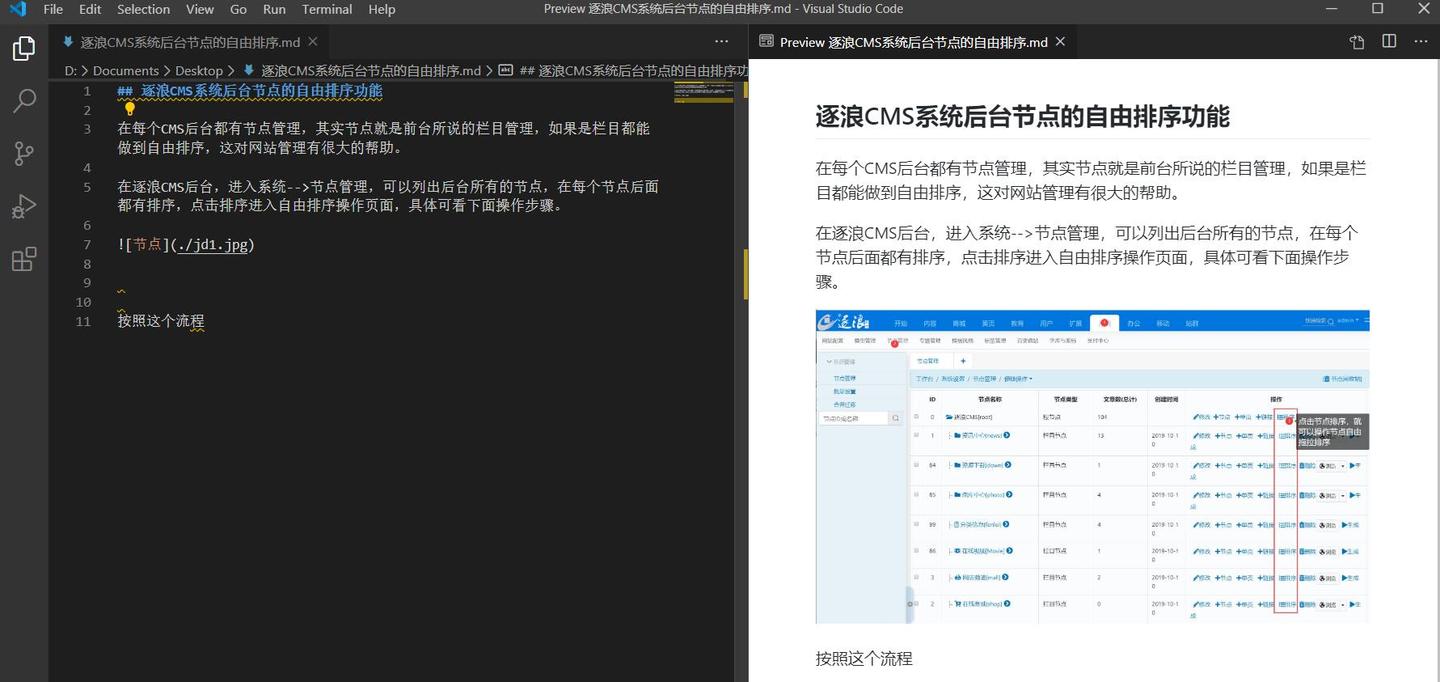1440x682 pixels.
Task: Open the Source Control panel
Action: coord(24,153)
